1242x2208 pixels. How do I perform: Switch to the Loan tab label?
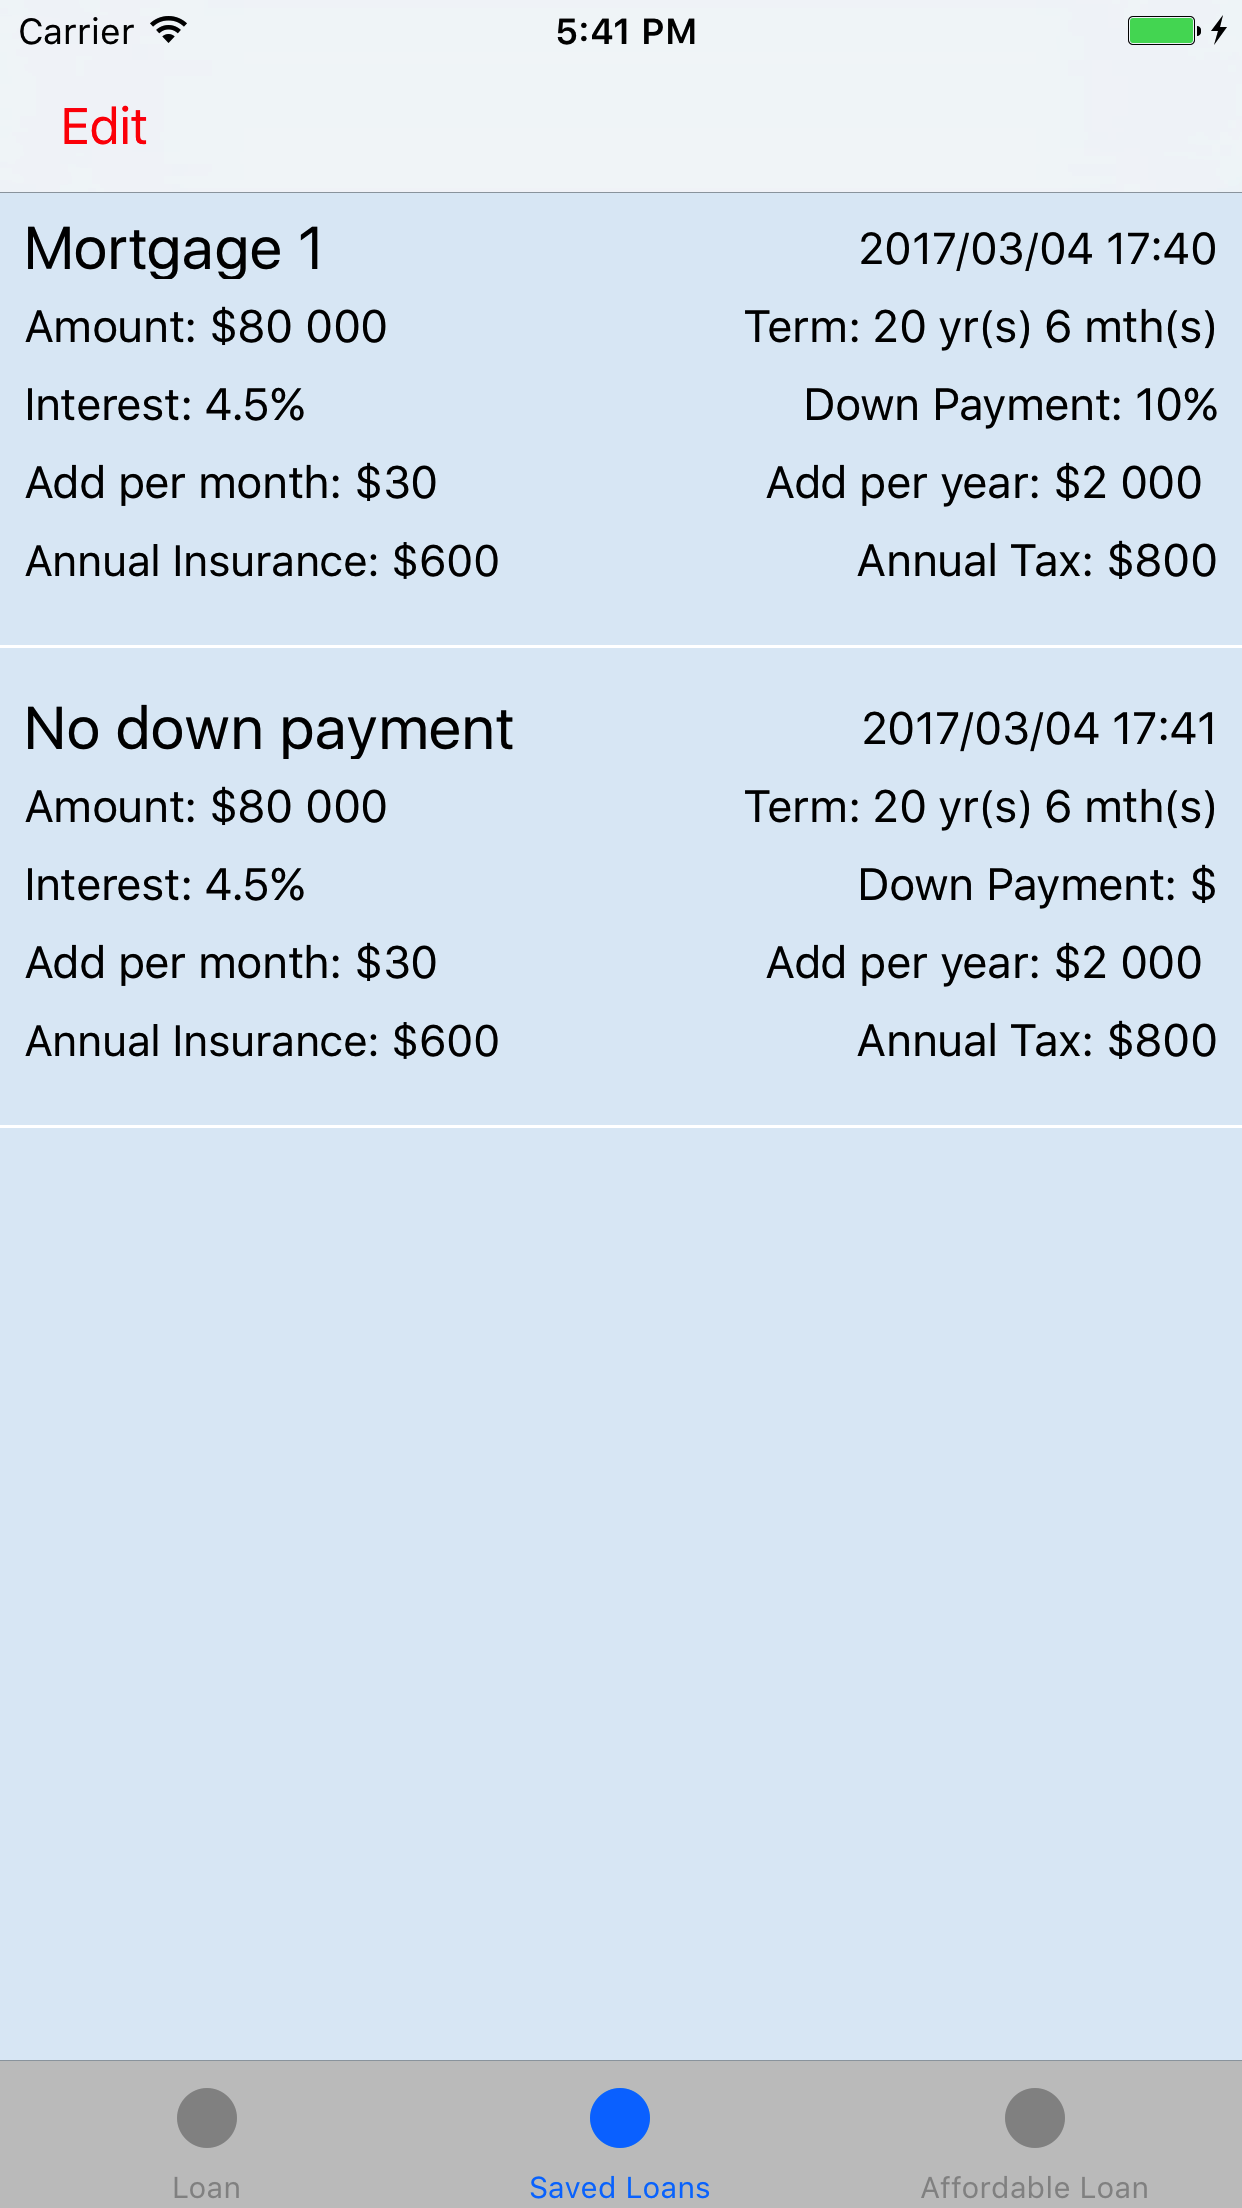coord(207,2187)
